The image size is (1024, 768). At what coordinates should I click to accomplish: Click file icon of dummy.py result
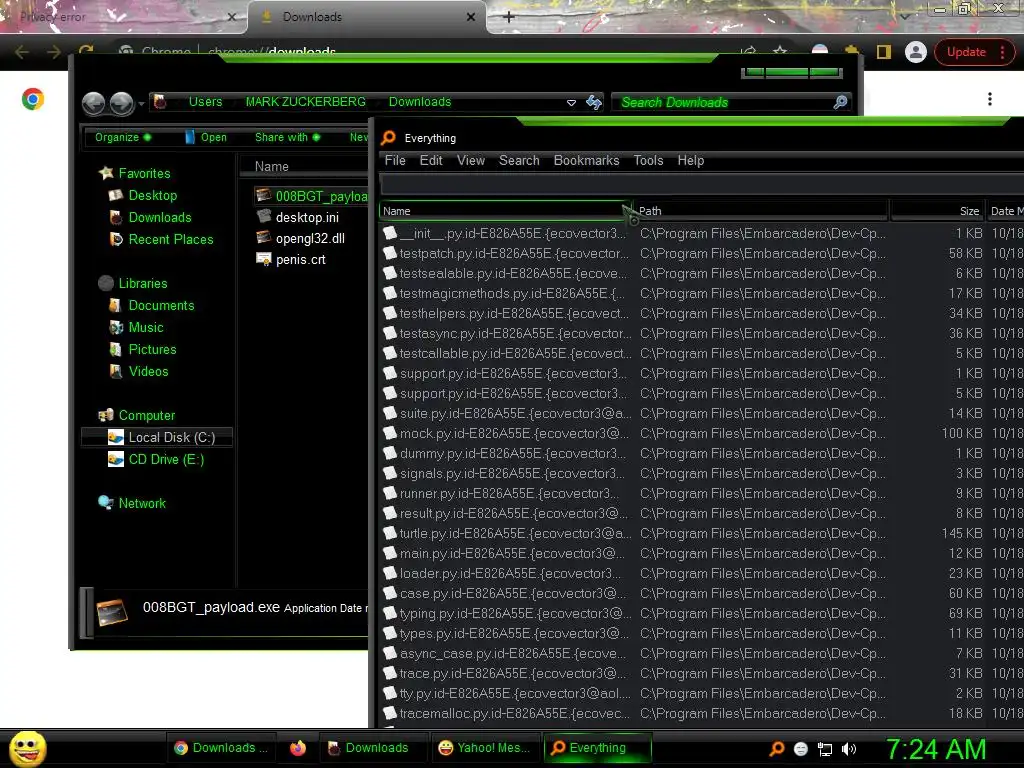390,453
